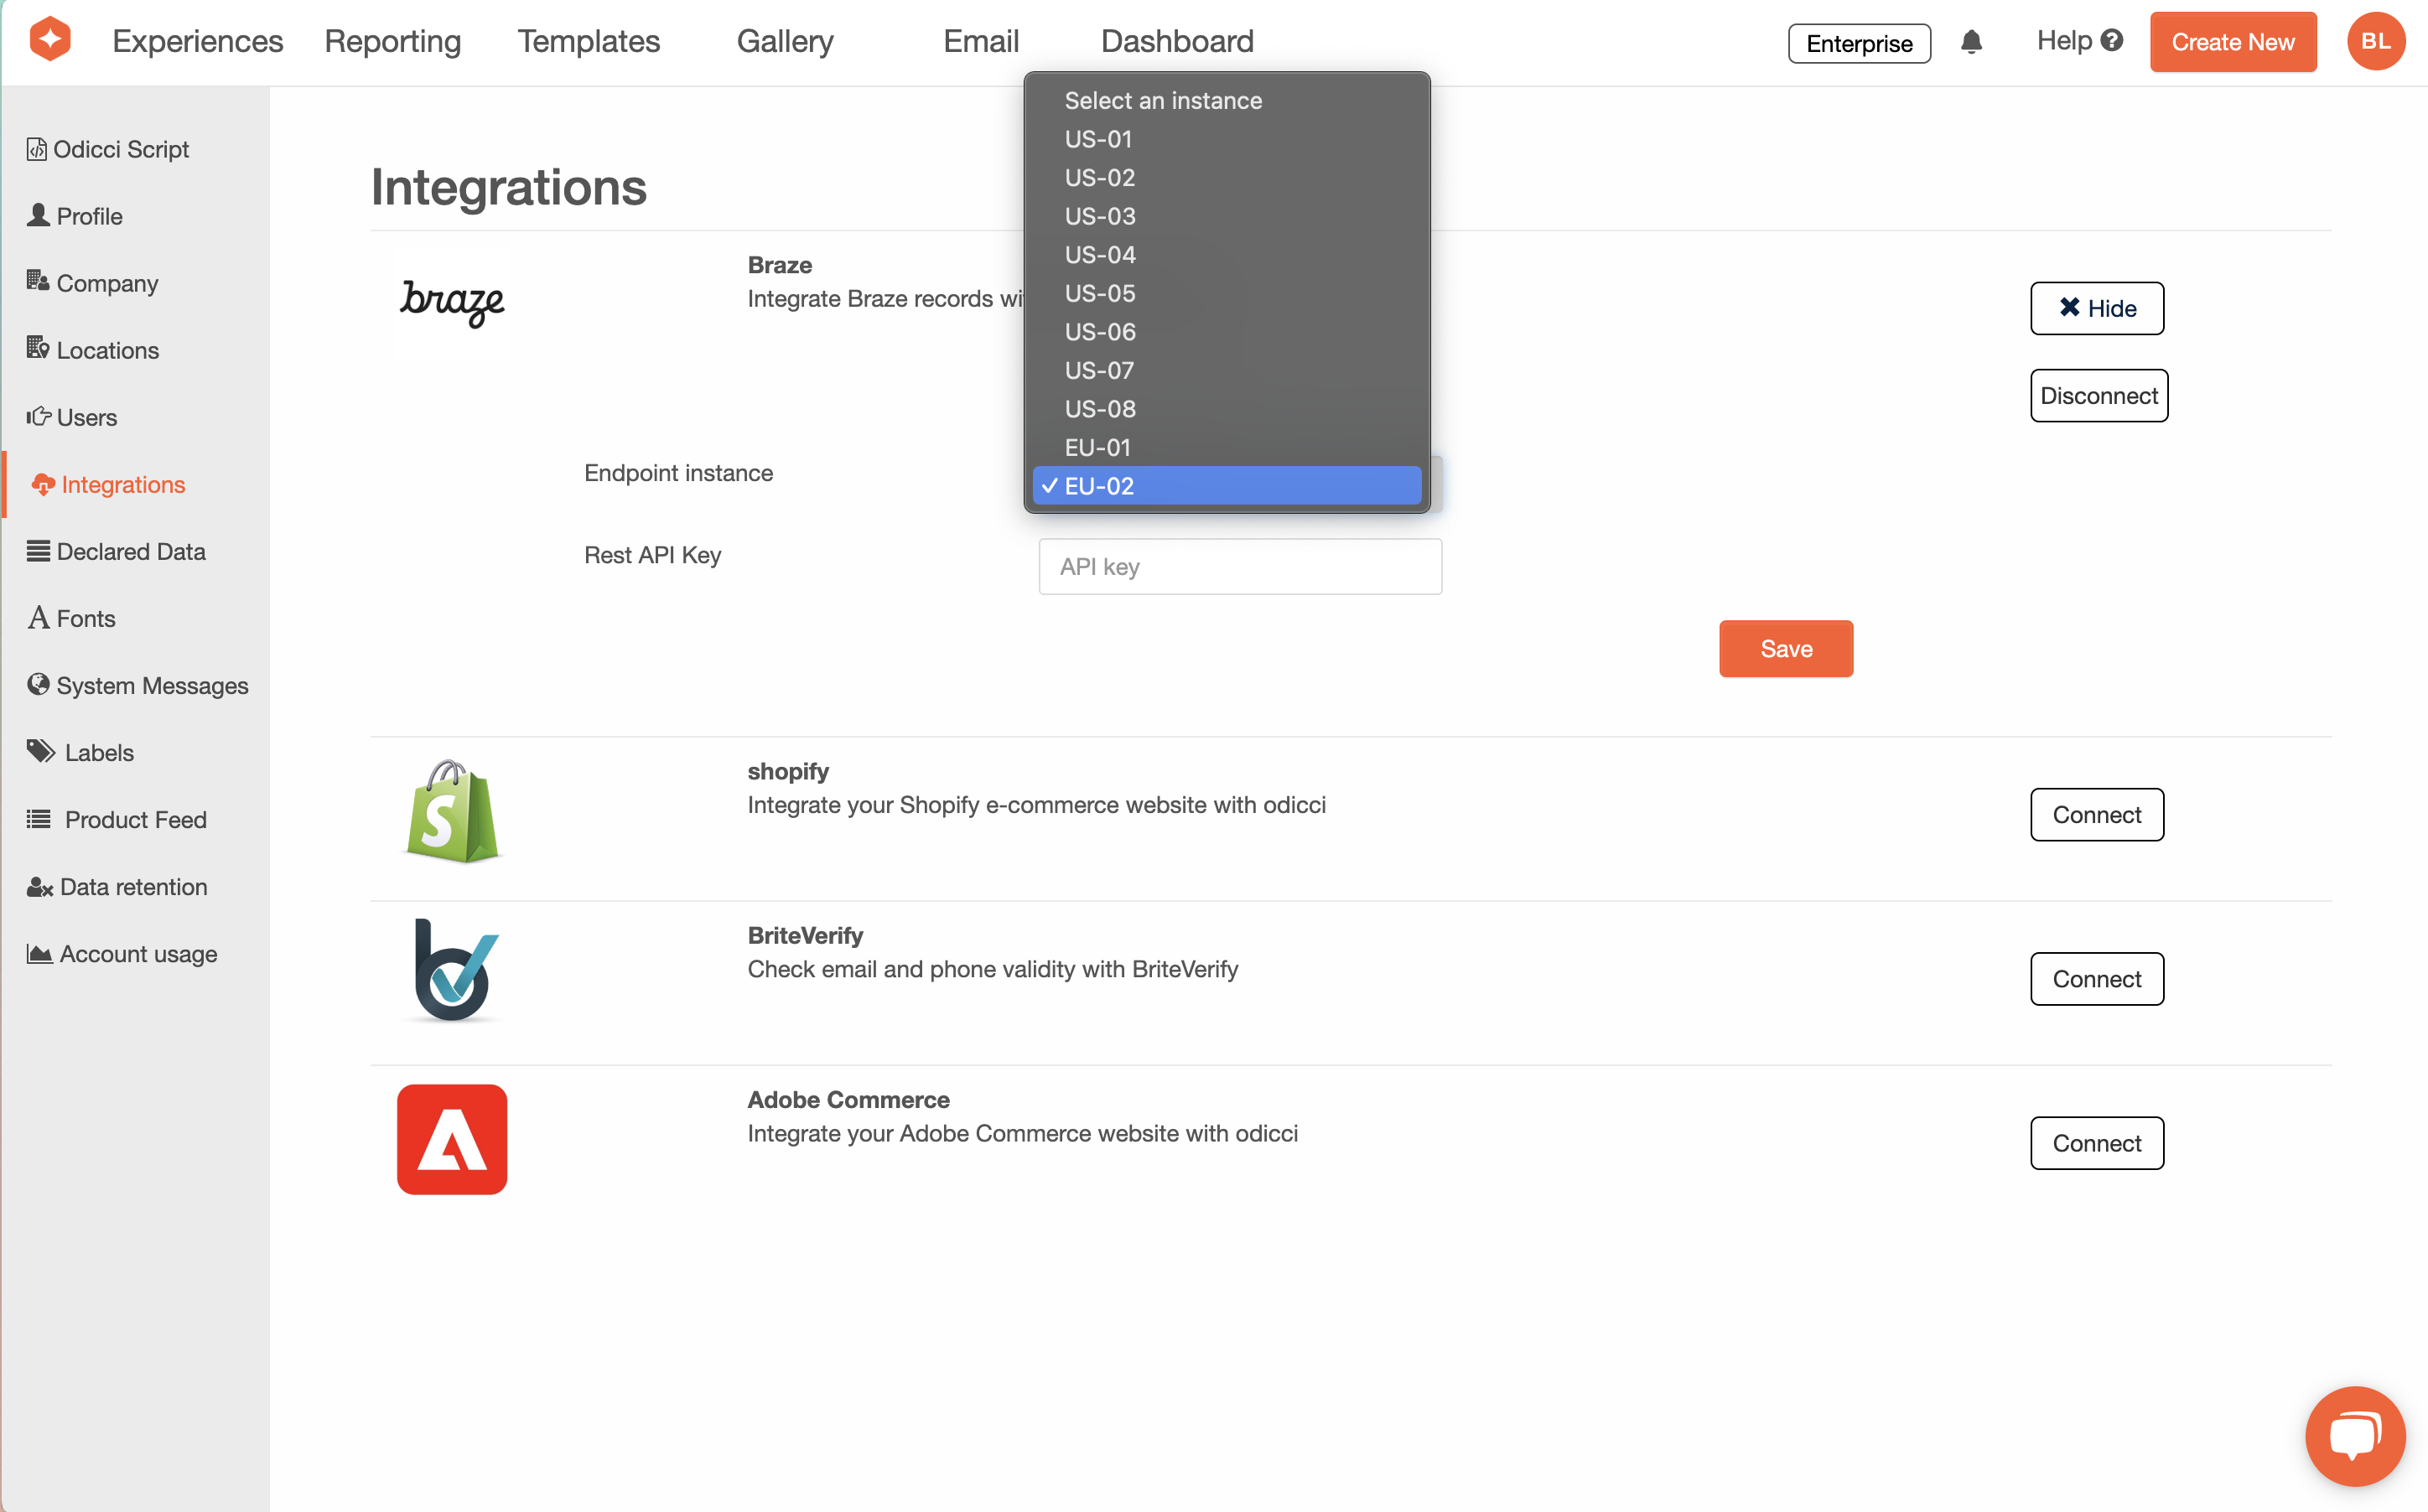This screenshot has width=2428, height=1512.
Task: Open the chat support bubble
Action: point(2354,1436)
